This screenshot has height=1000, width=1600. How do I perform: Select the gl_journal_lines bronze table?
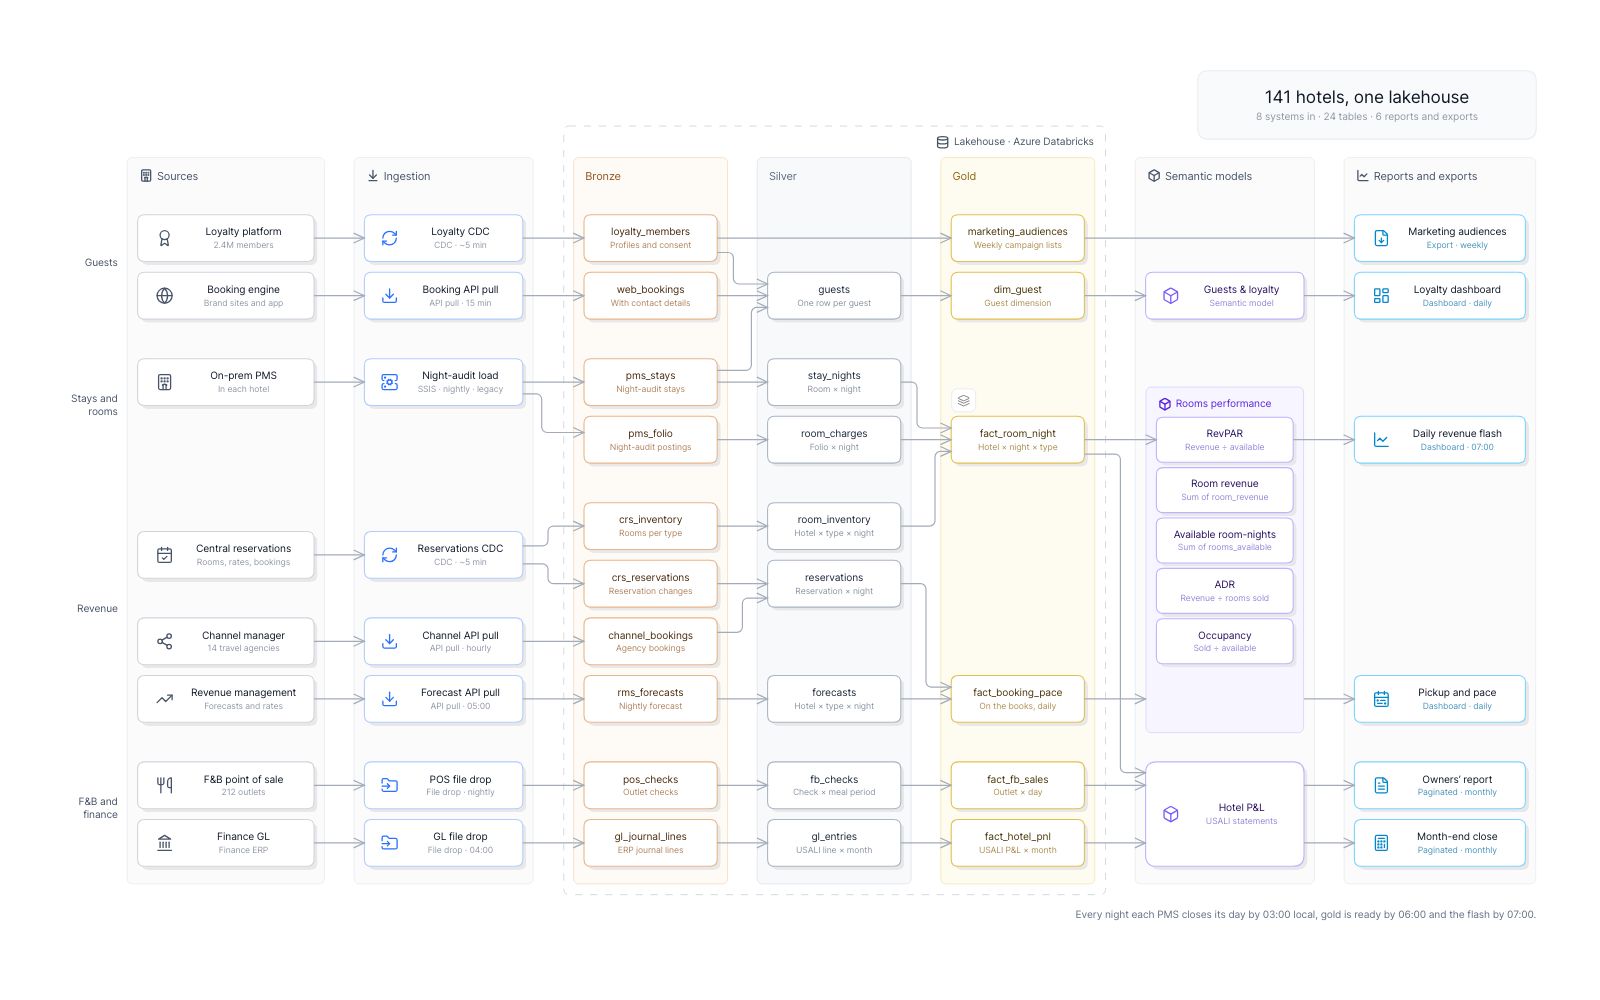650,843
